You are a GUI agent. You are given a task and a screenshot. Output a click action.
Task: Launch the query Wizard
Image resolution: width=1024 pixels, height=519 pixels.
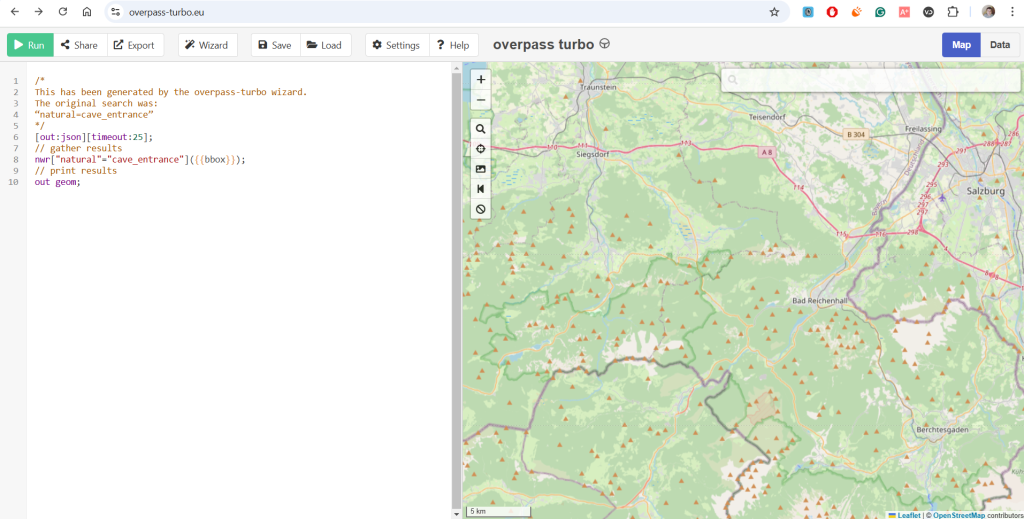pyautogui.click(x=207, y=45)
